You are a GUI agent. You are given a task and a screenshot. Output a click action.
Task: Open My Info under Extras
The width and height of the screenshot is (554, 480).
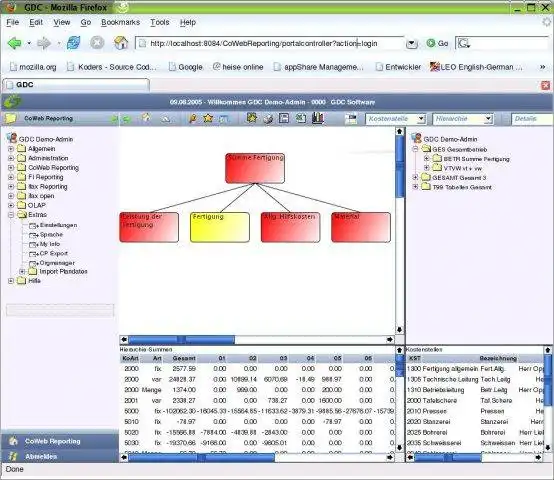tap(50, 244)
